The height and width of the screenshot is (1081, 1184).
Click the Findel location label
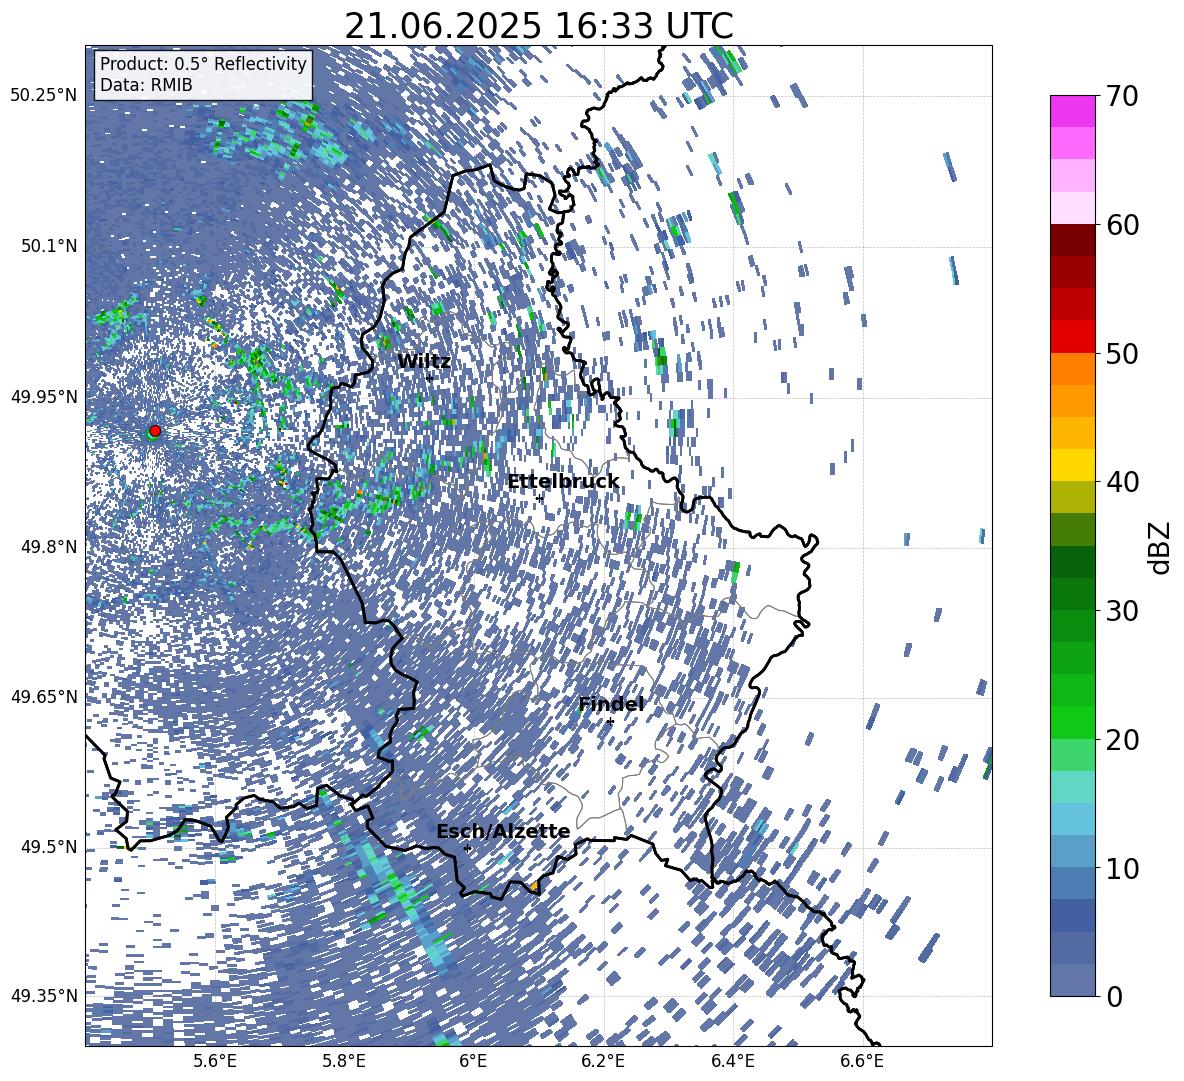[611, 704]
